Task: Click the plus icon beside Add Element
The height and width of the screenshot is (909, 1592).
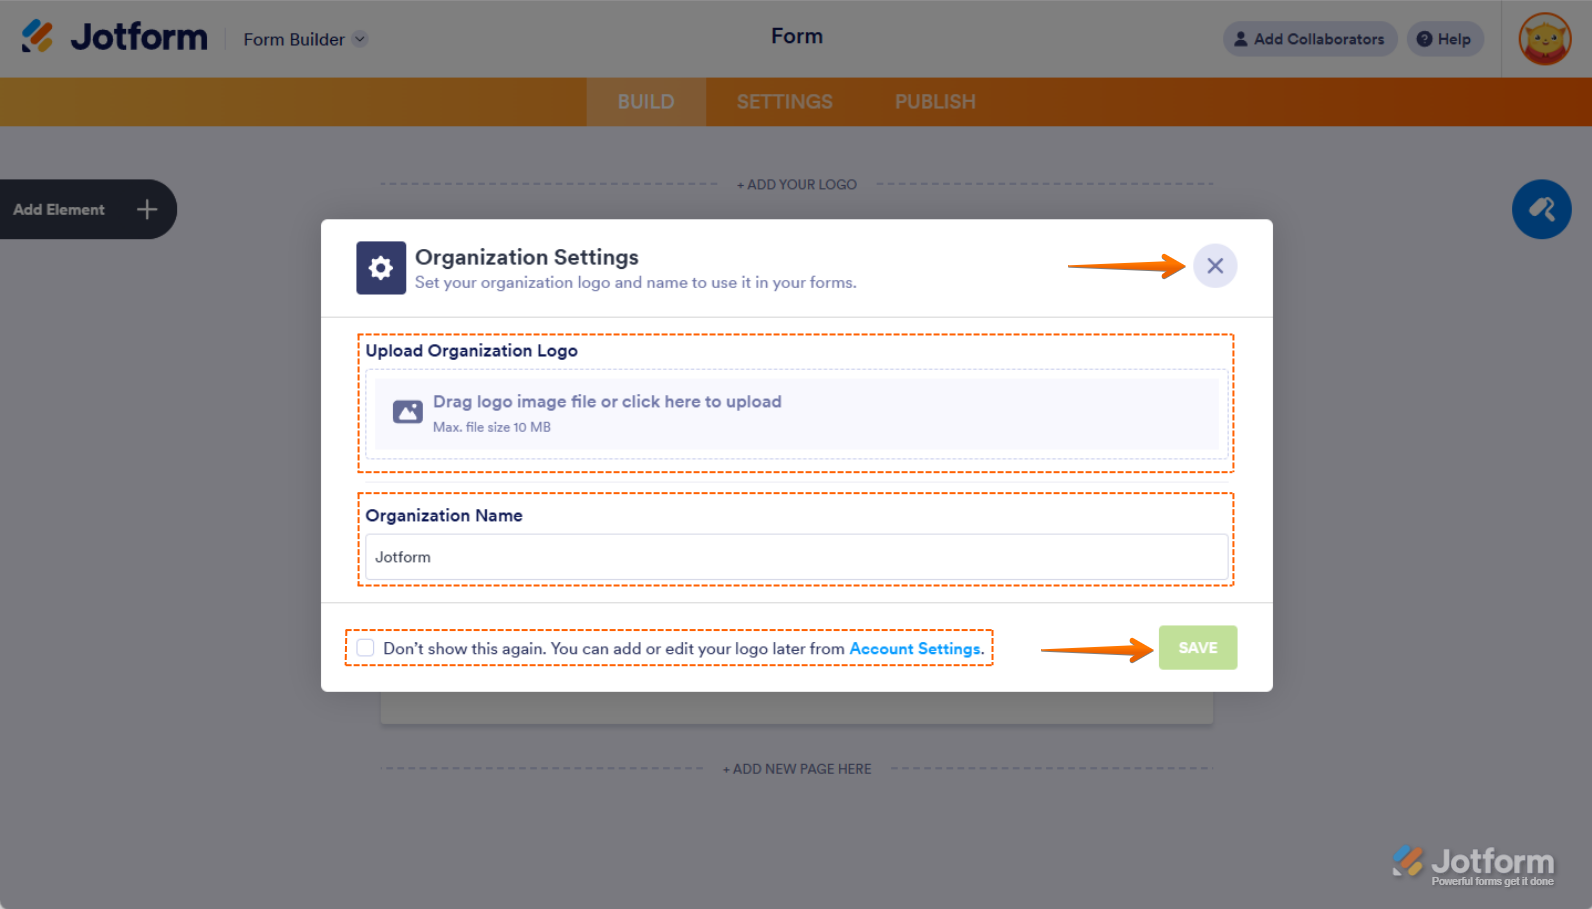Action: (147, 209)
